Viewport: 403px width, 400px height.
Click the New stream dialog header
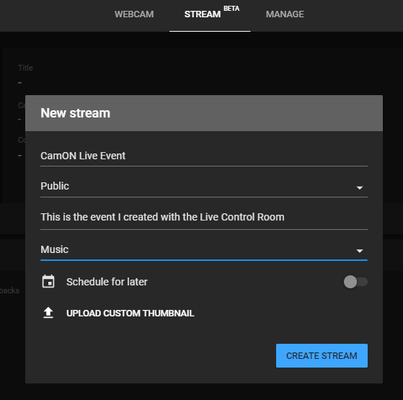point(204,113)
